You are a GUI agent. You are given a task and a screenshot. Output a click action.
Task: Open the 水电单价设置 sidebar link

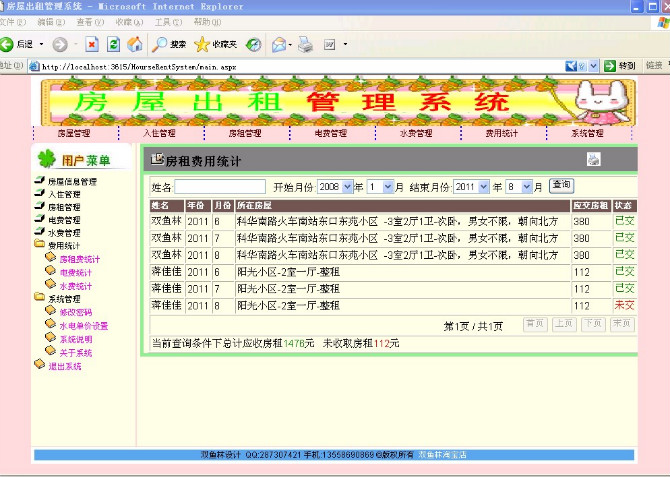click(x=84, y=326)
